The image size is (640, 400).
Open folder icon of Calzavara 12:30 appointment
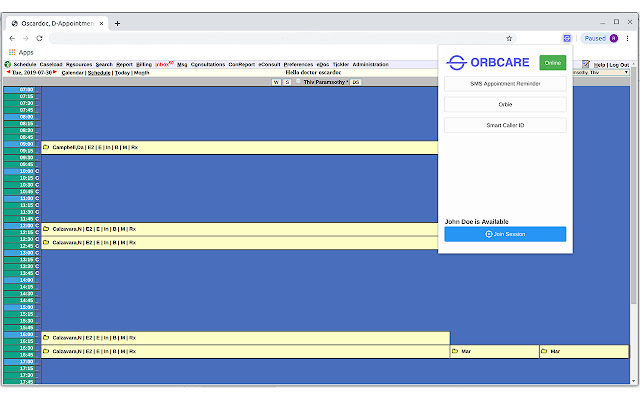[46, 242]
